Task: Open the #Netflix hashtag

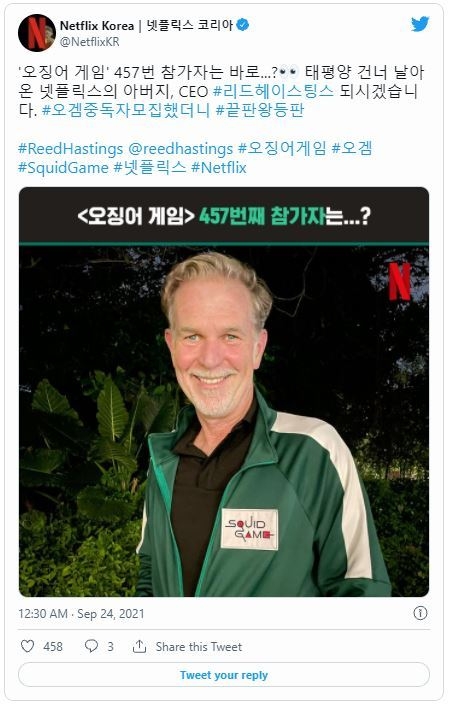Action: 219,168
